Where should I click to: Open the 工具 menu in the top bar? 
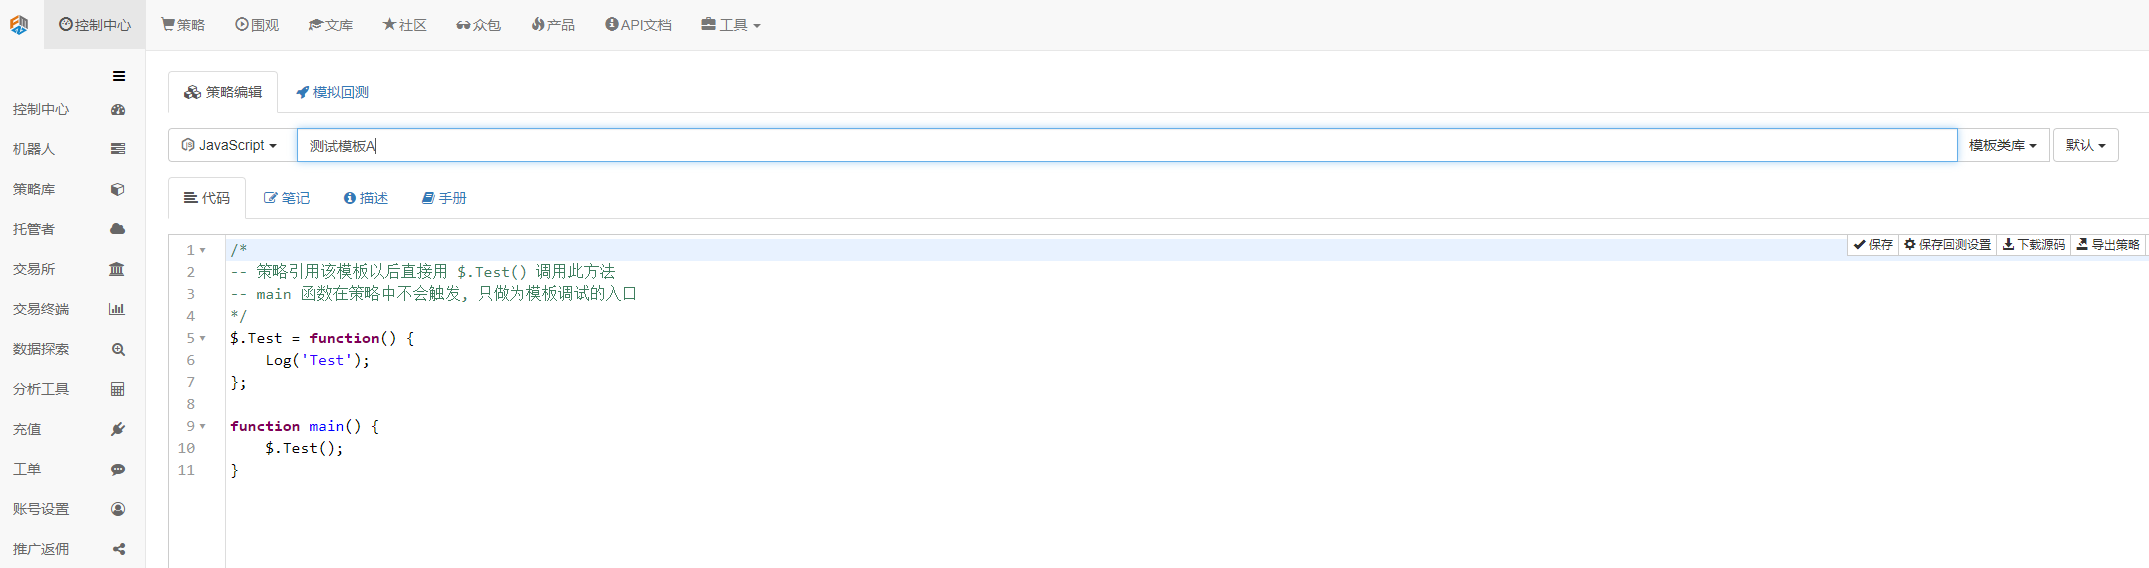[x=731, y=25]
